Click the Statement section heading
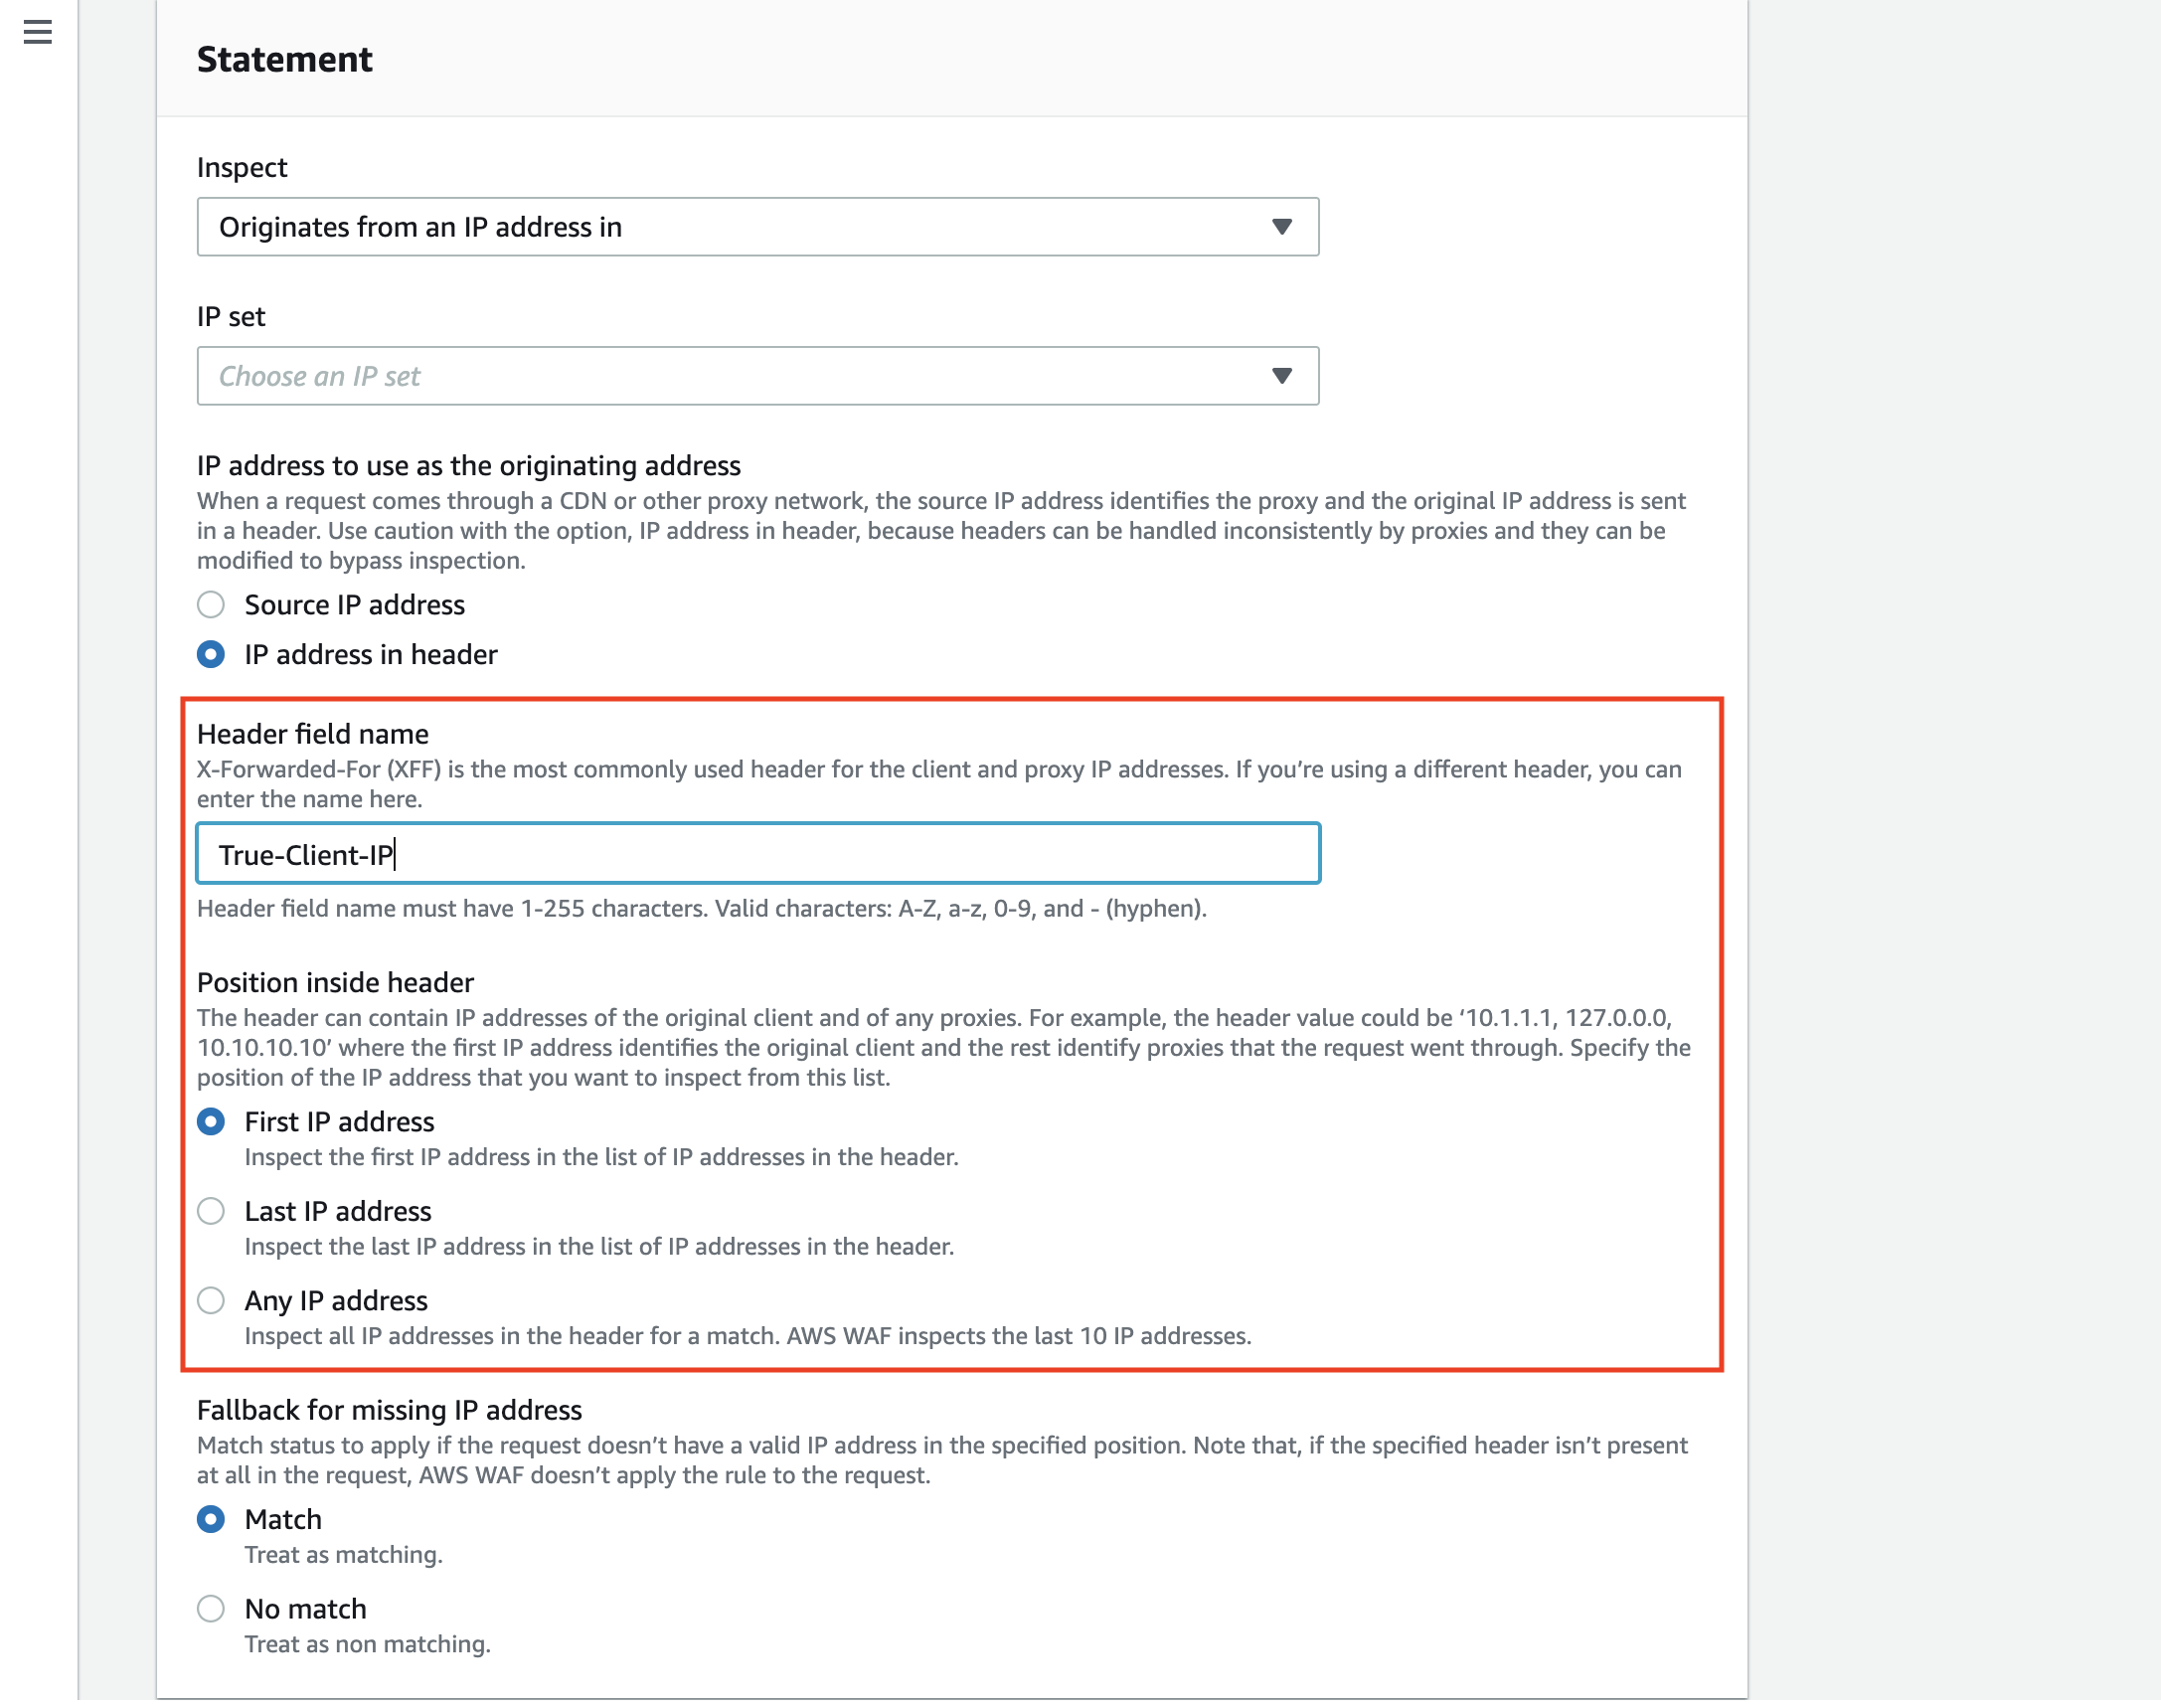The width and height of the screenshot is (2161, 1708). (284, 60)
